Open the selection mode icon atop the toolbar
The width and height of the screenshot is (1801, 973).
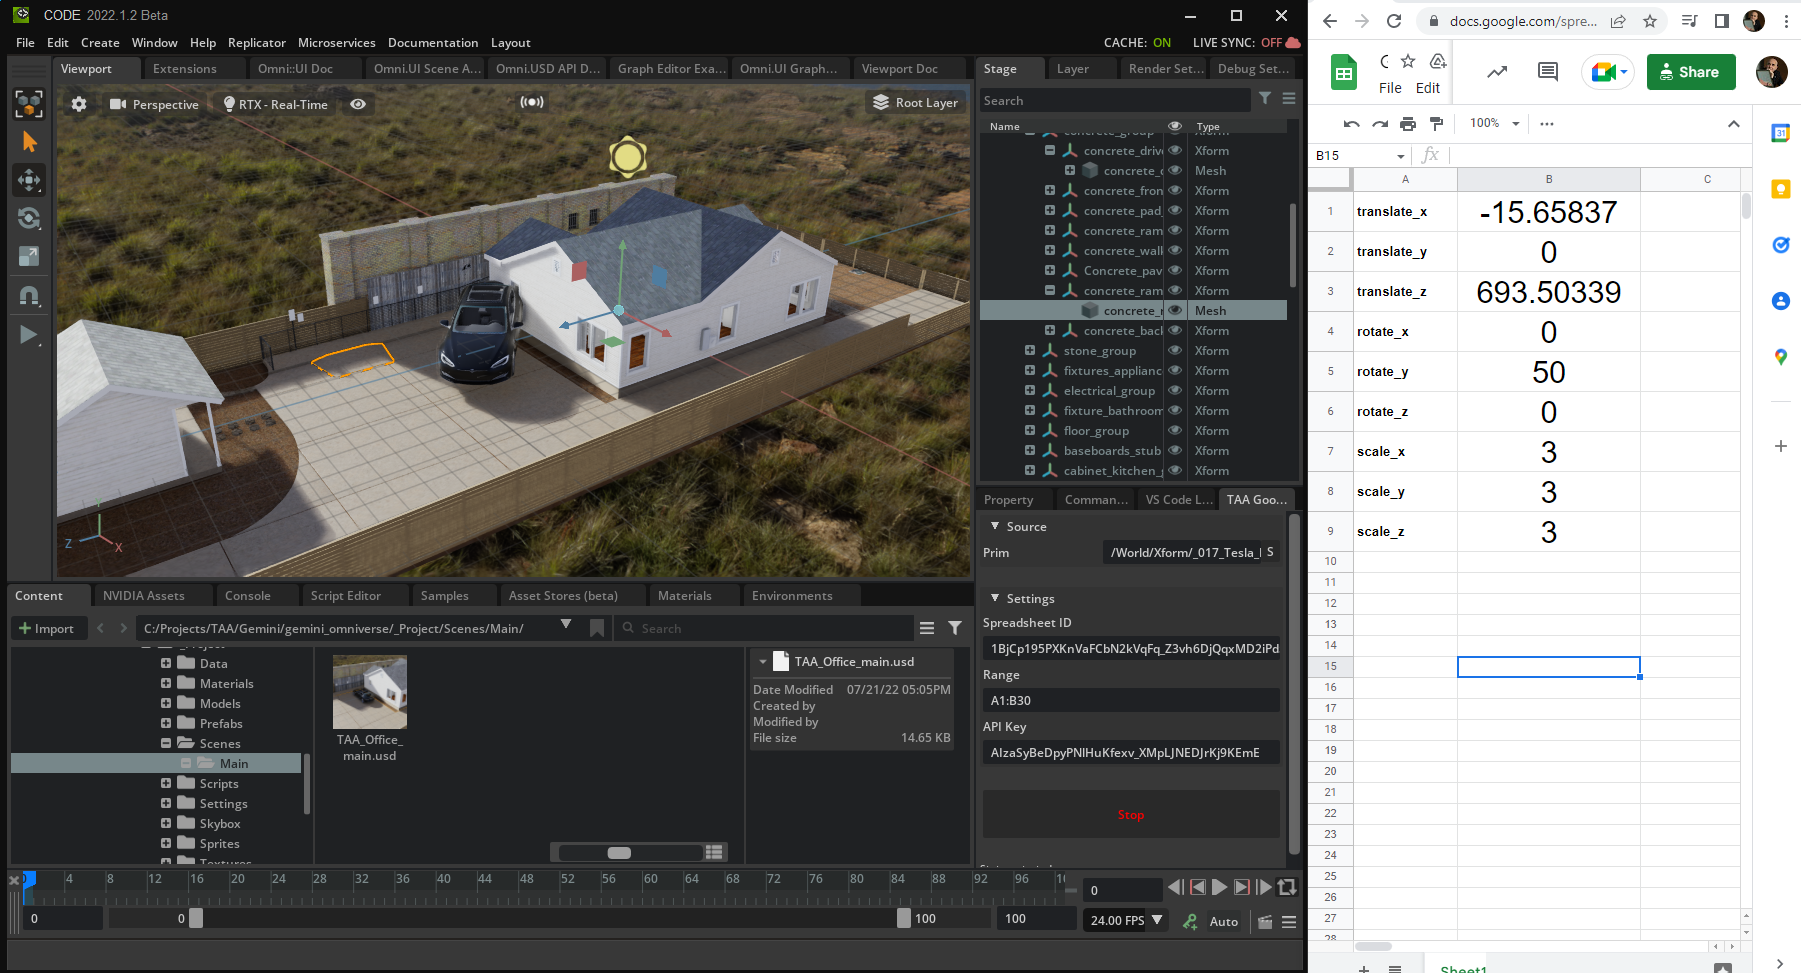point(29,104)
